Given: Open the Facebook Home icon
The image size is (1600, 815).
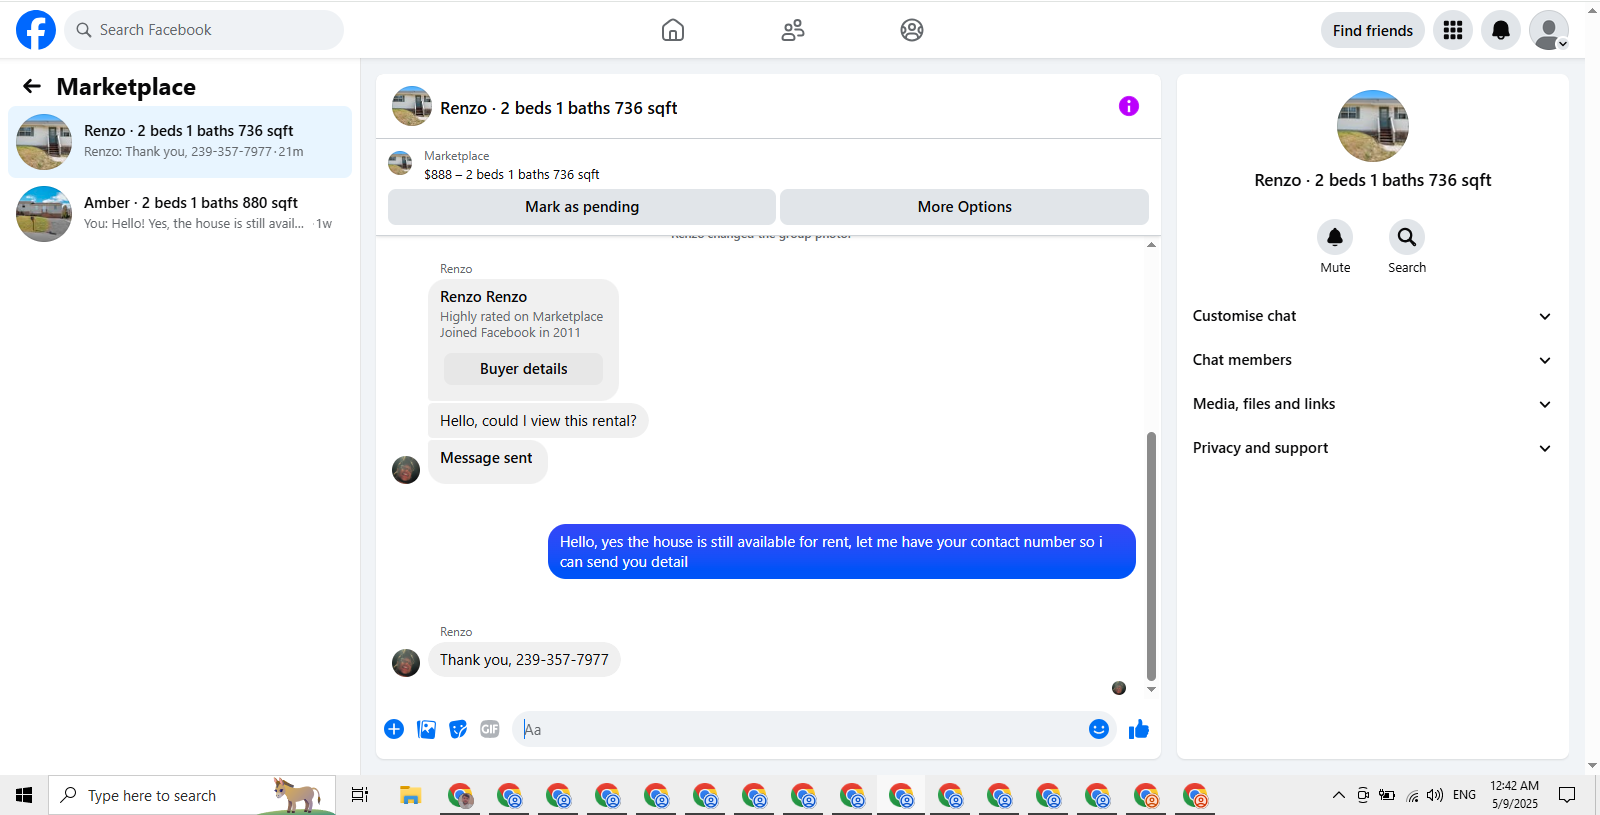Looking at the screenshot, I should (673, 30).
